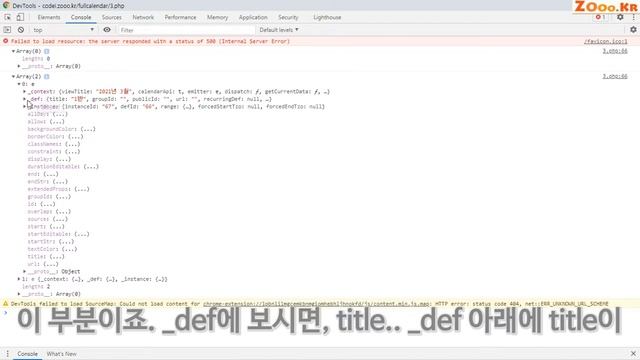Select the What's New drawer tab
640x360 pixels.
click(61, 354)
